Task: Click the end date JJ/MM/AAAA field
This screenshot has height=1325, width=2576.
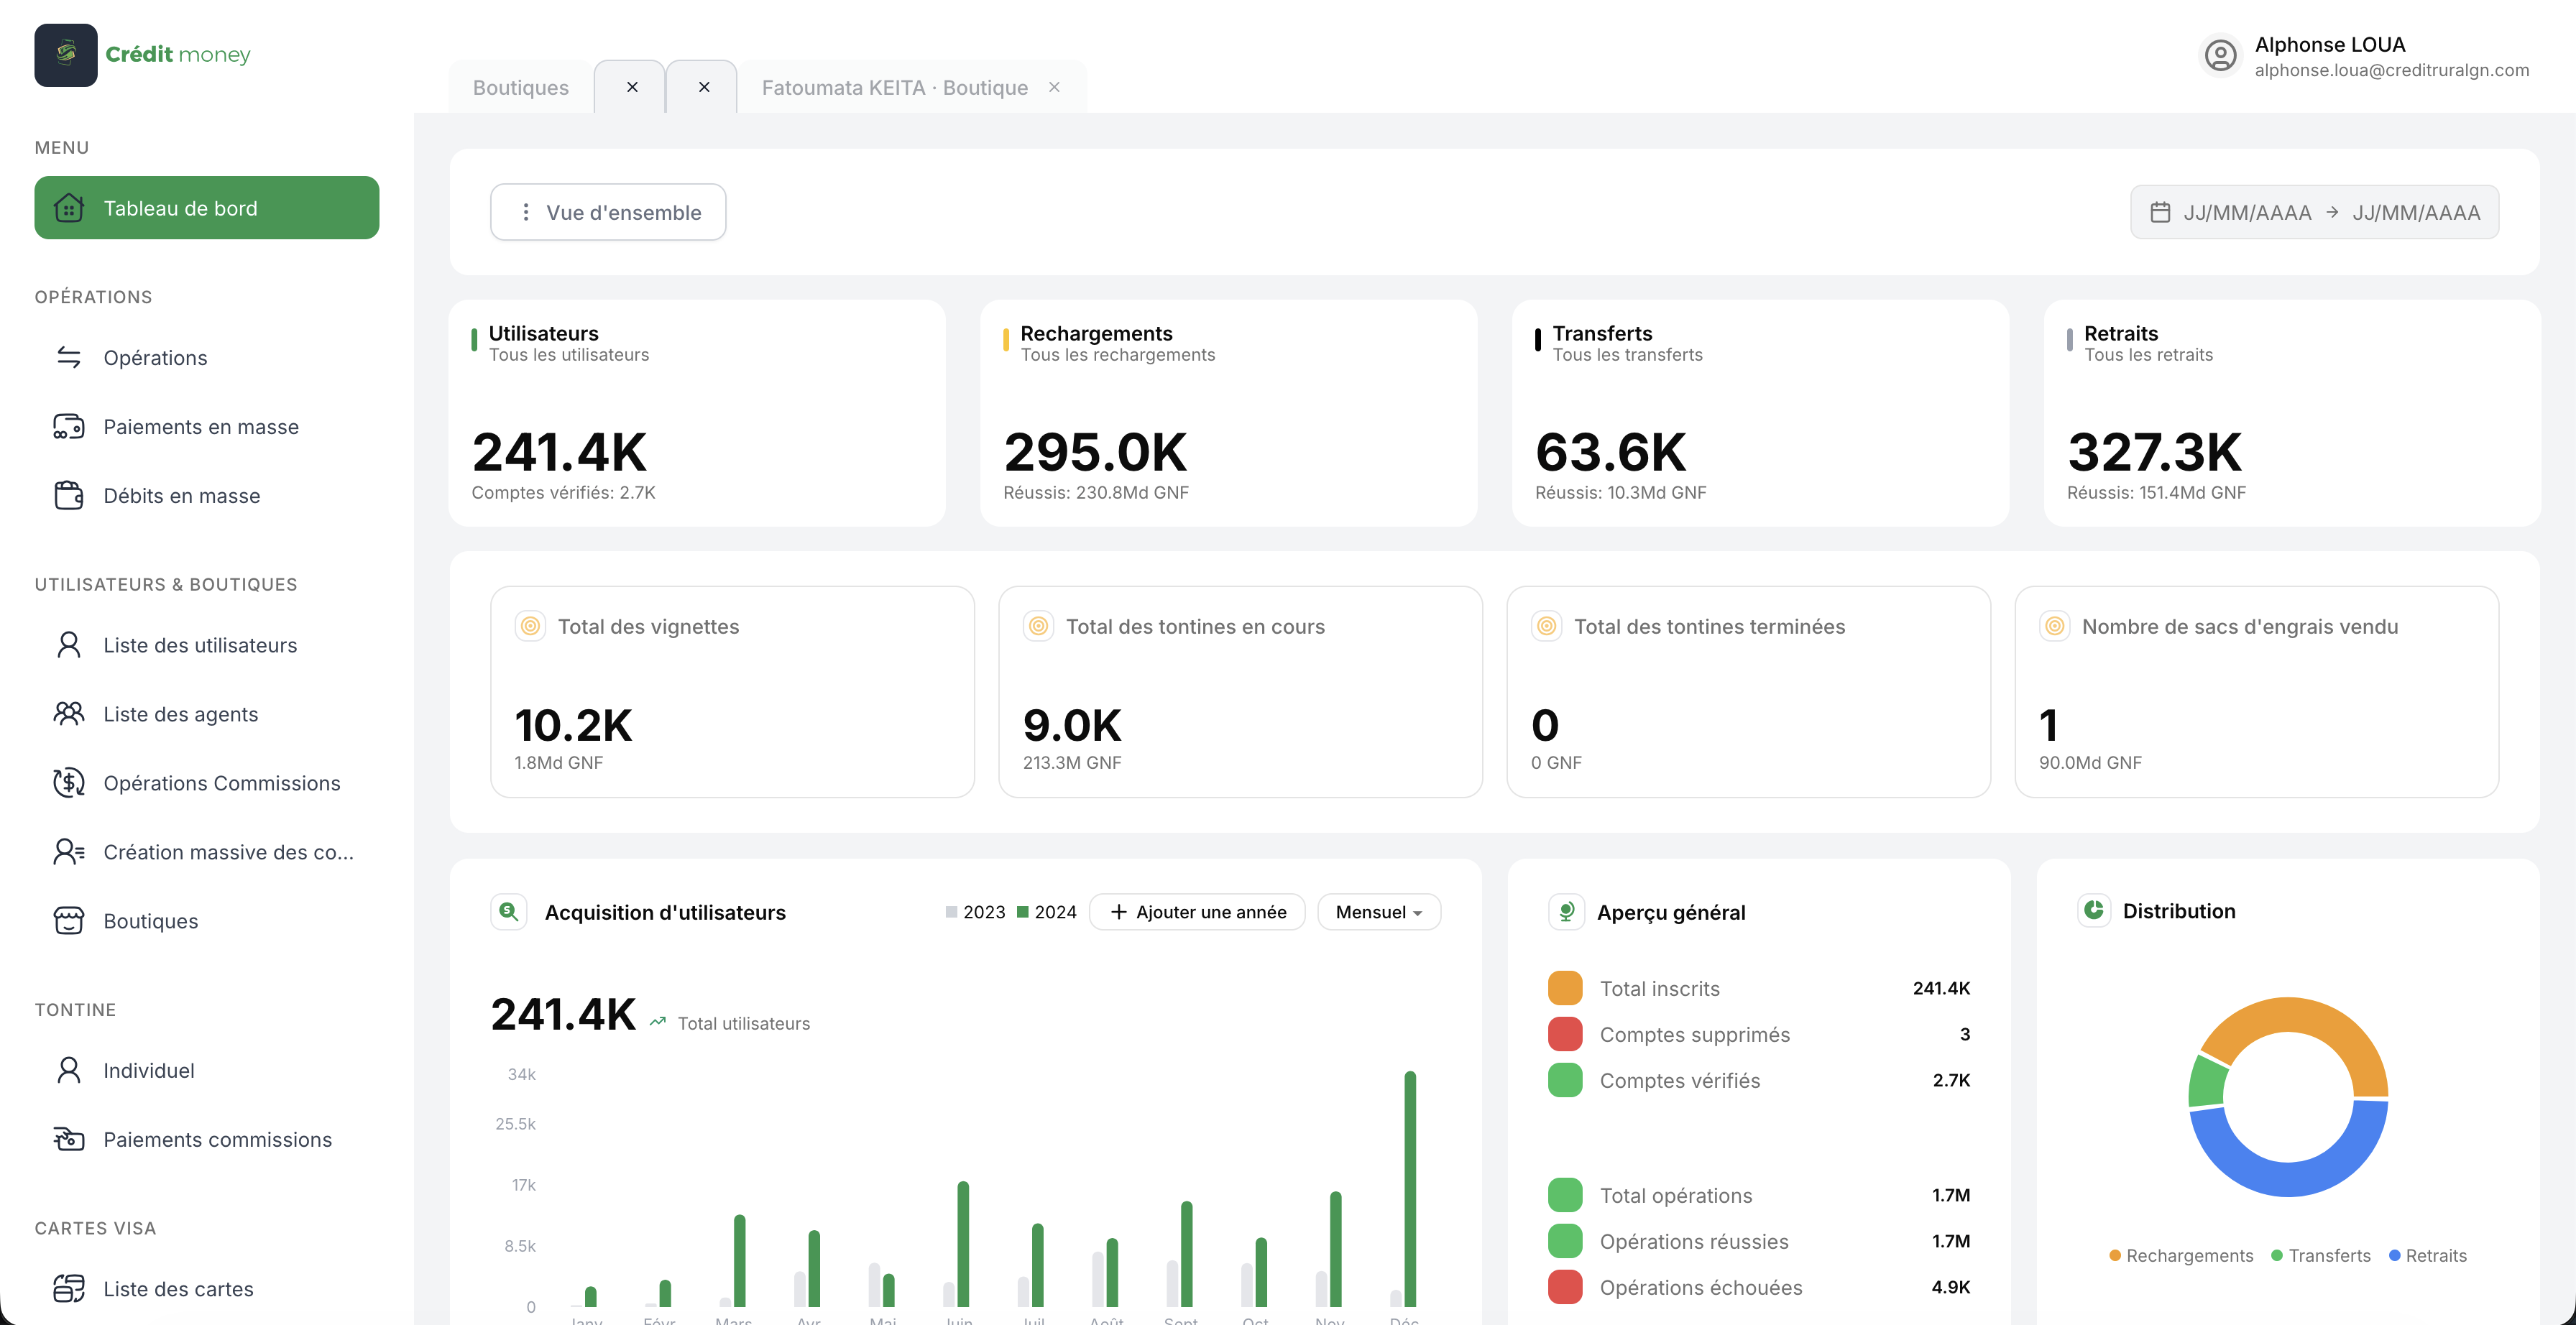Action: coord(2416,212)
